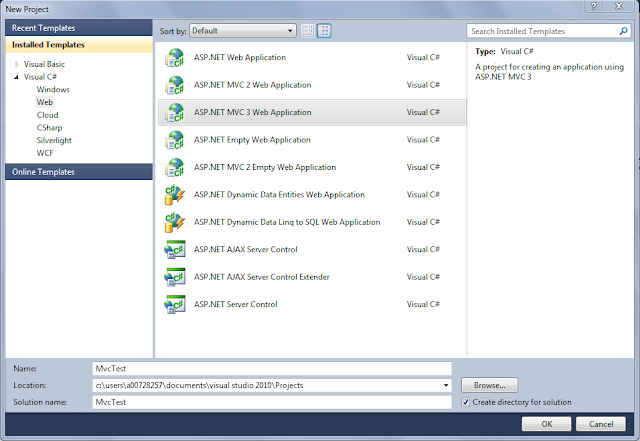This screenshot has width=640, height=441.
Task: Click the help question mark button
Action: tap(594, 6)
